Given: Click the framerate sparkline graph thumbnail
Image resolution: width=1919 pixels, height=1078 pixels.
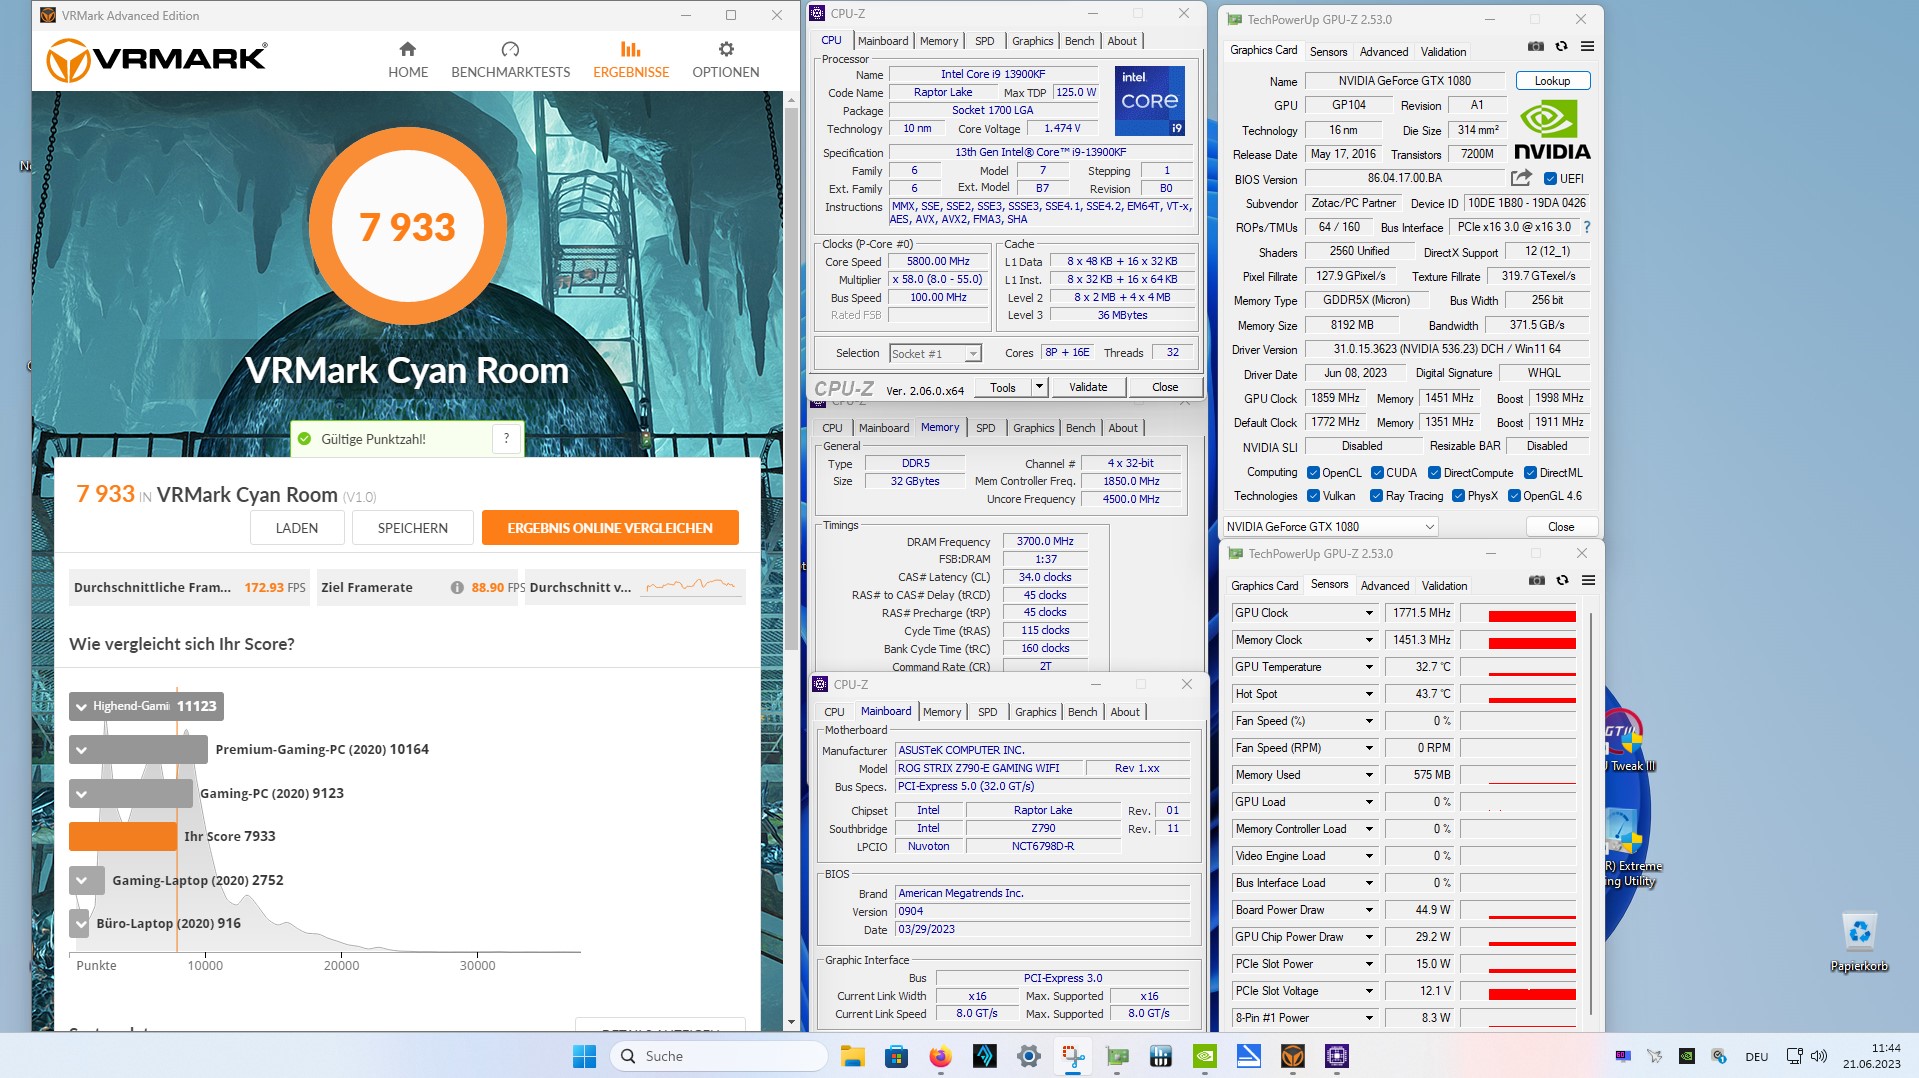Looking at the screenshot, I should 690,586.
